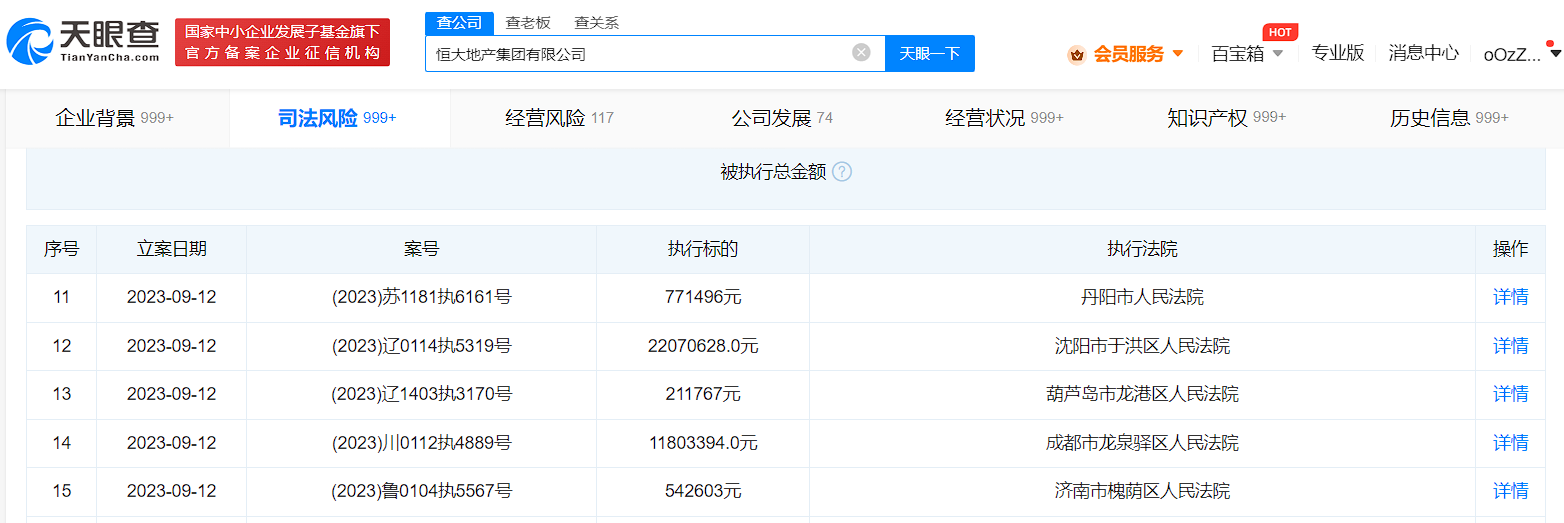Click the 案号 column header
The image size is (1564, 523).
[422, 249]
